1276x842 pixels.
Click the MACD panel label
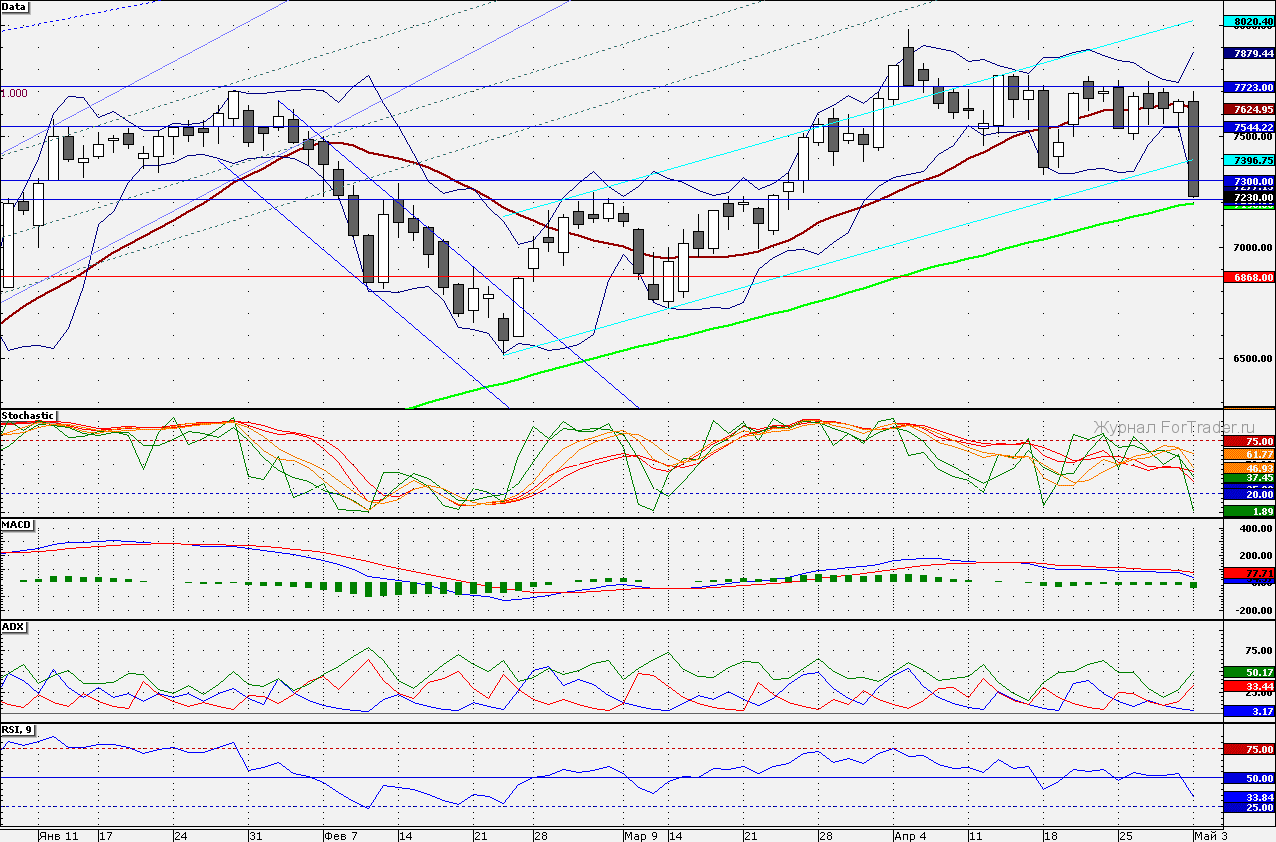(16, 524)
